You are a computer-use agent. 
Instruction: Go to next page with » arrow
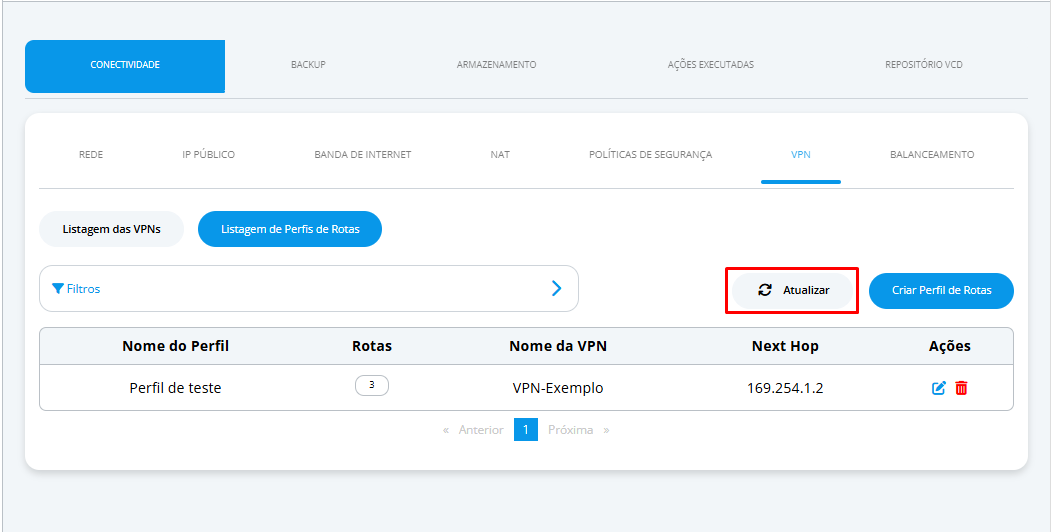point(607,430)
